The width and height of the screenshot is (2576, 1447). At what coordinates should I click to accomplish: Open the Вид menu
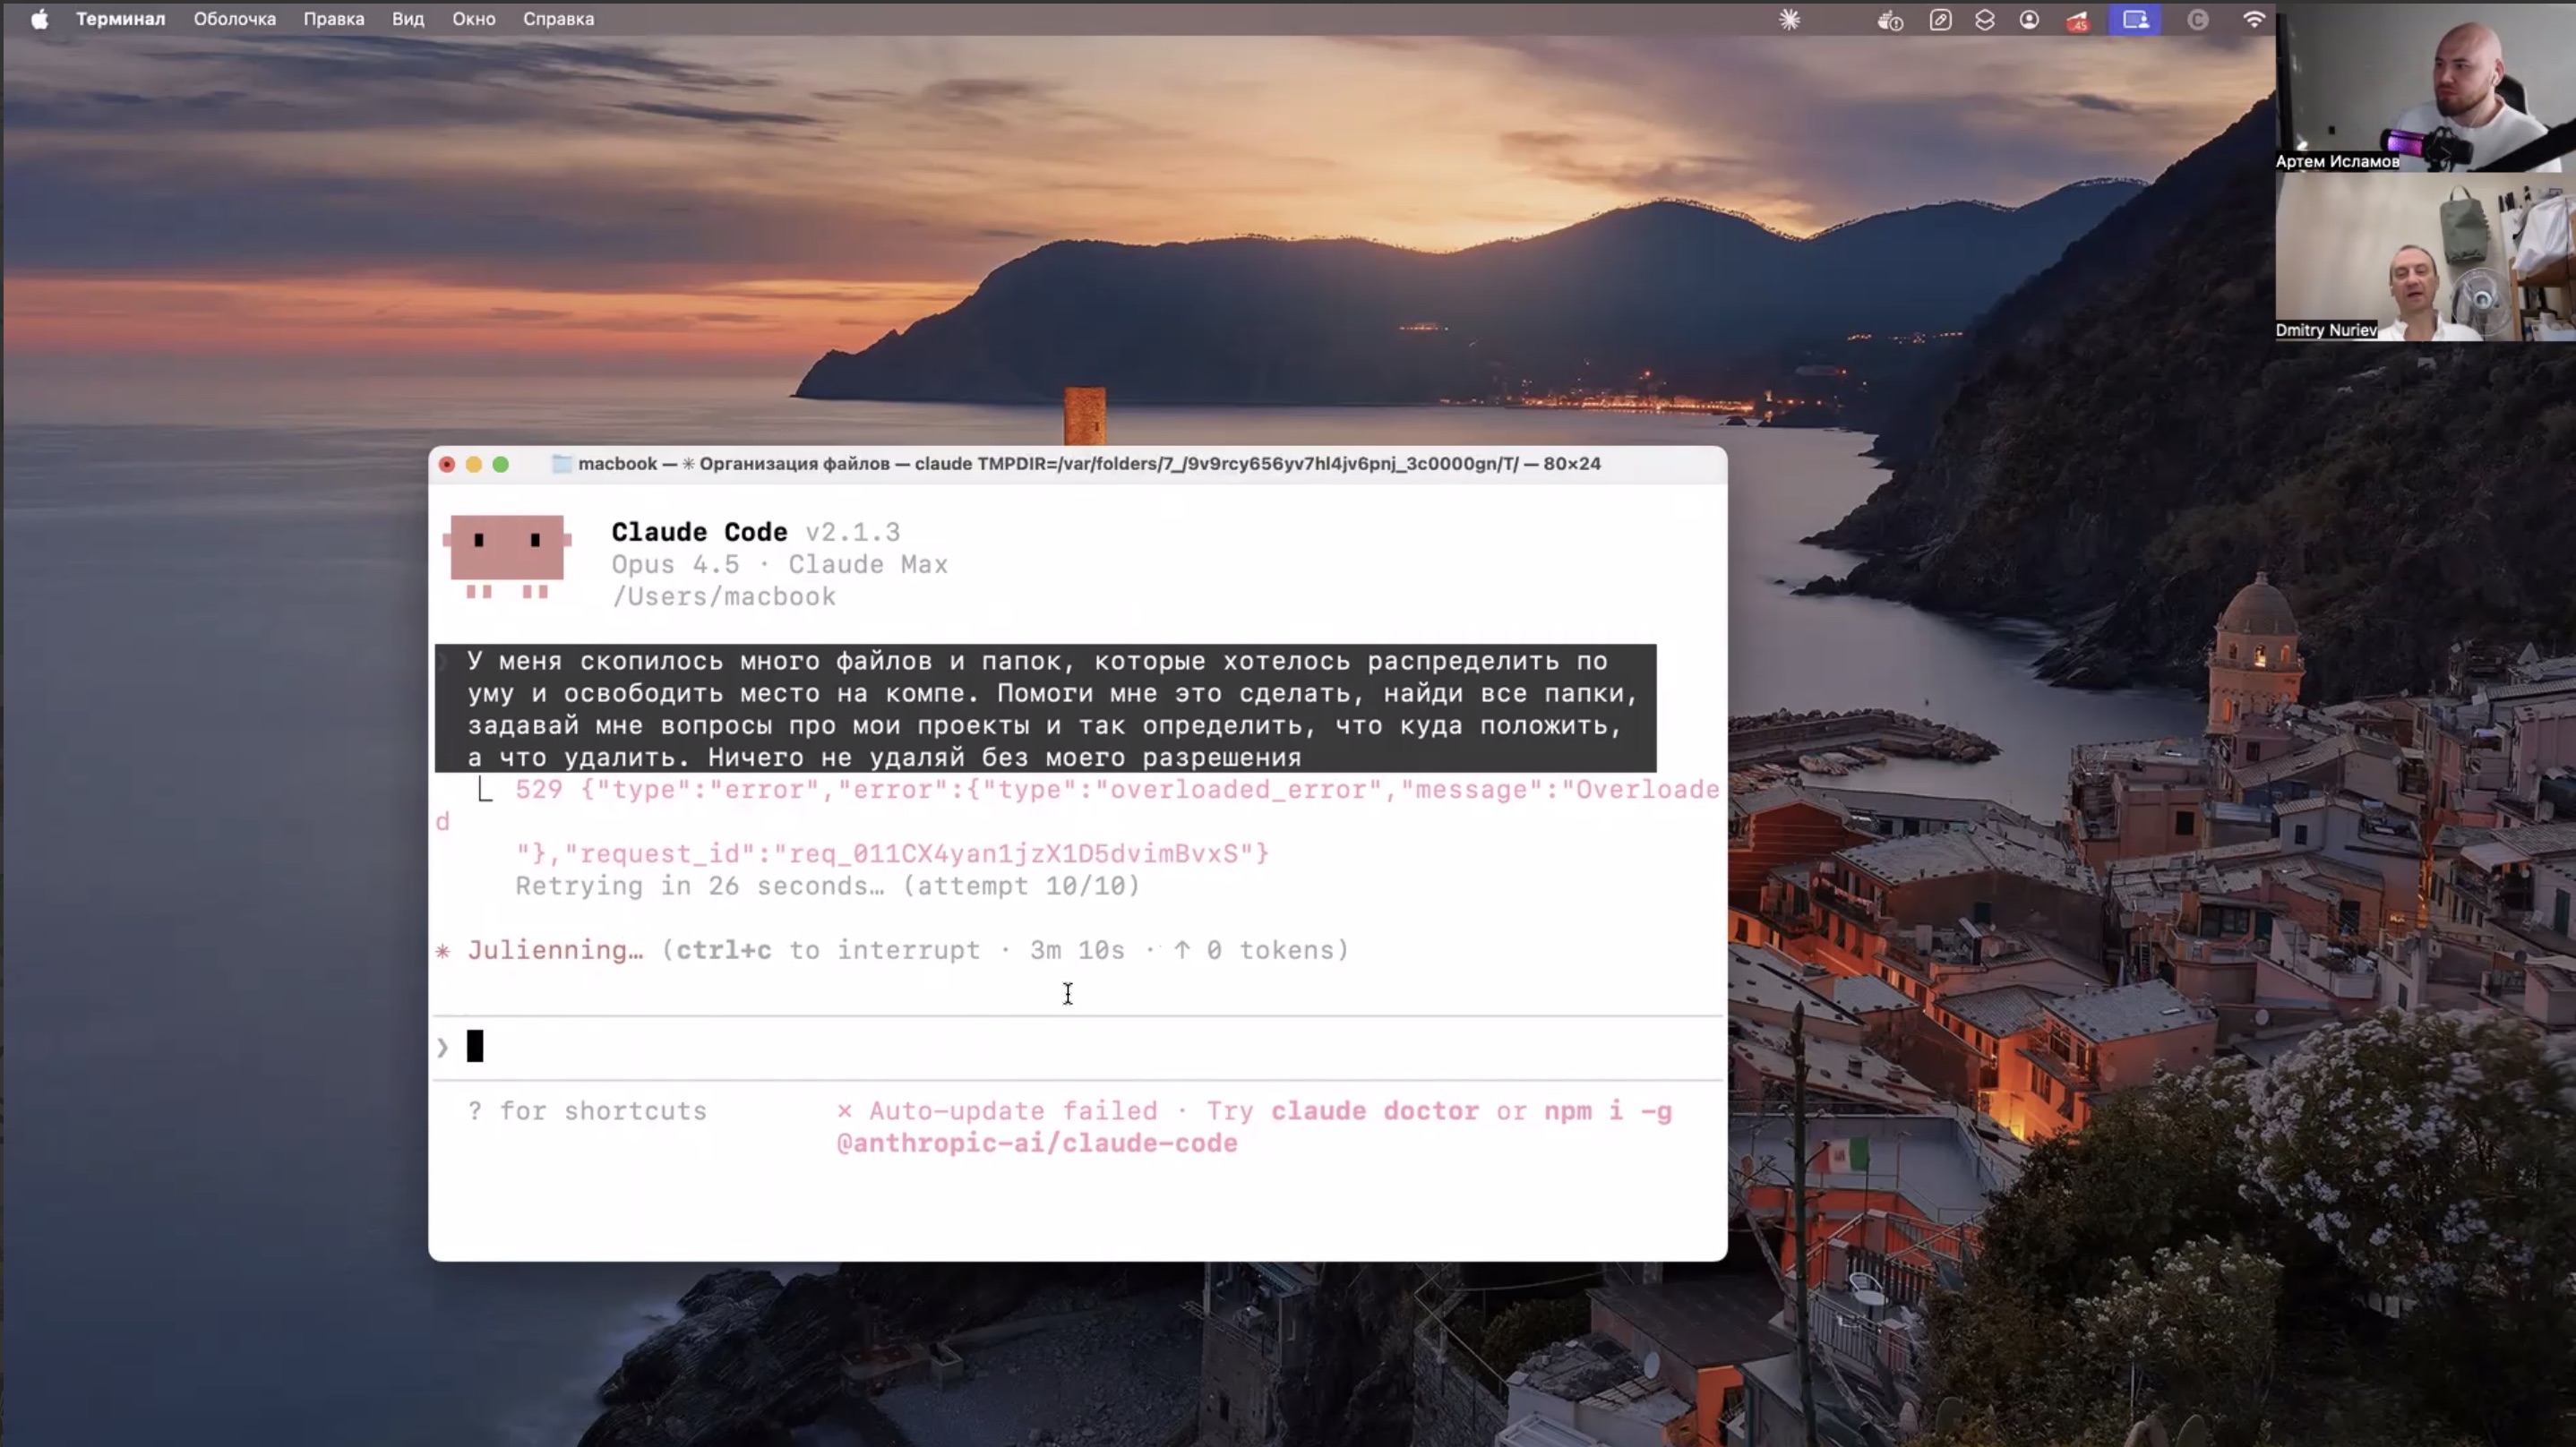coord(407,19)
